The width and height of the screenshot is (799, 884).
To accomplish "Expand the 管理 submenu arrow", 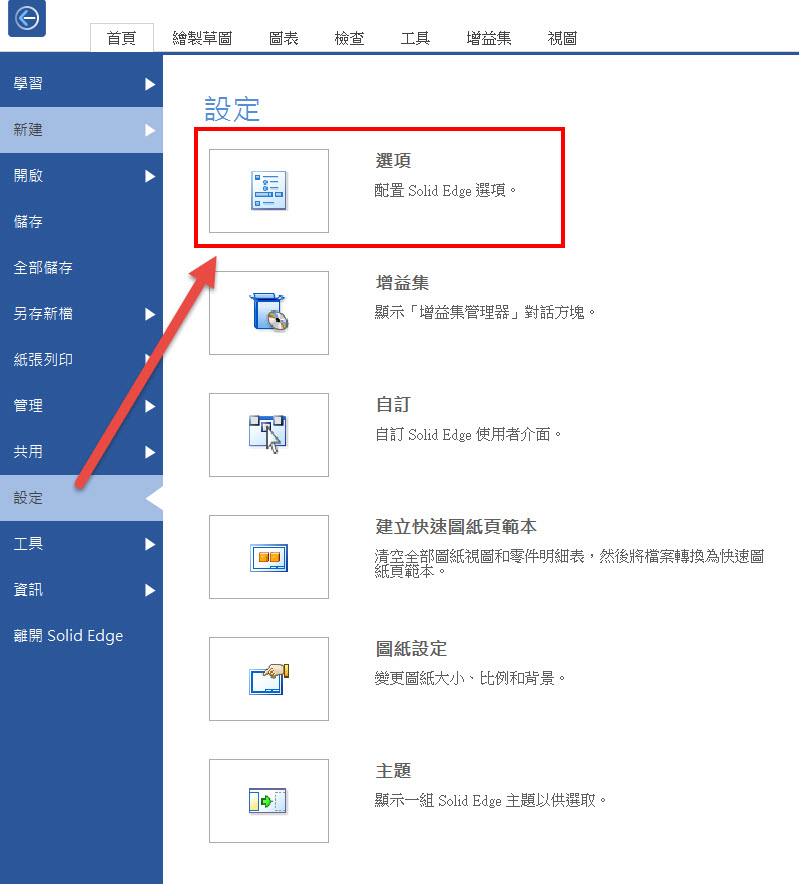I will pos(149,406).
